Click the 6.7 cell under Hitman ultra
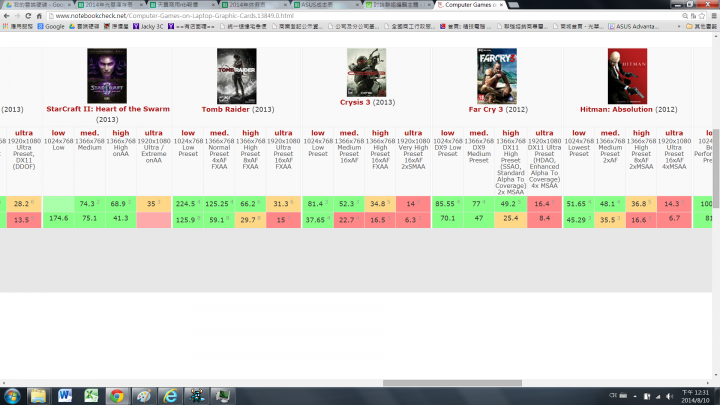 coord(674,219)
